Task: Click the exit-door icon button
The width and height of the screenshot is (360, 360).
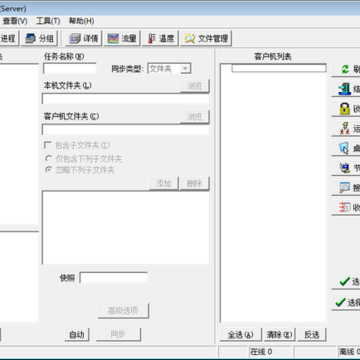Action: point(345,89)
